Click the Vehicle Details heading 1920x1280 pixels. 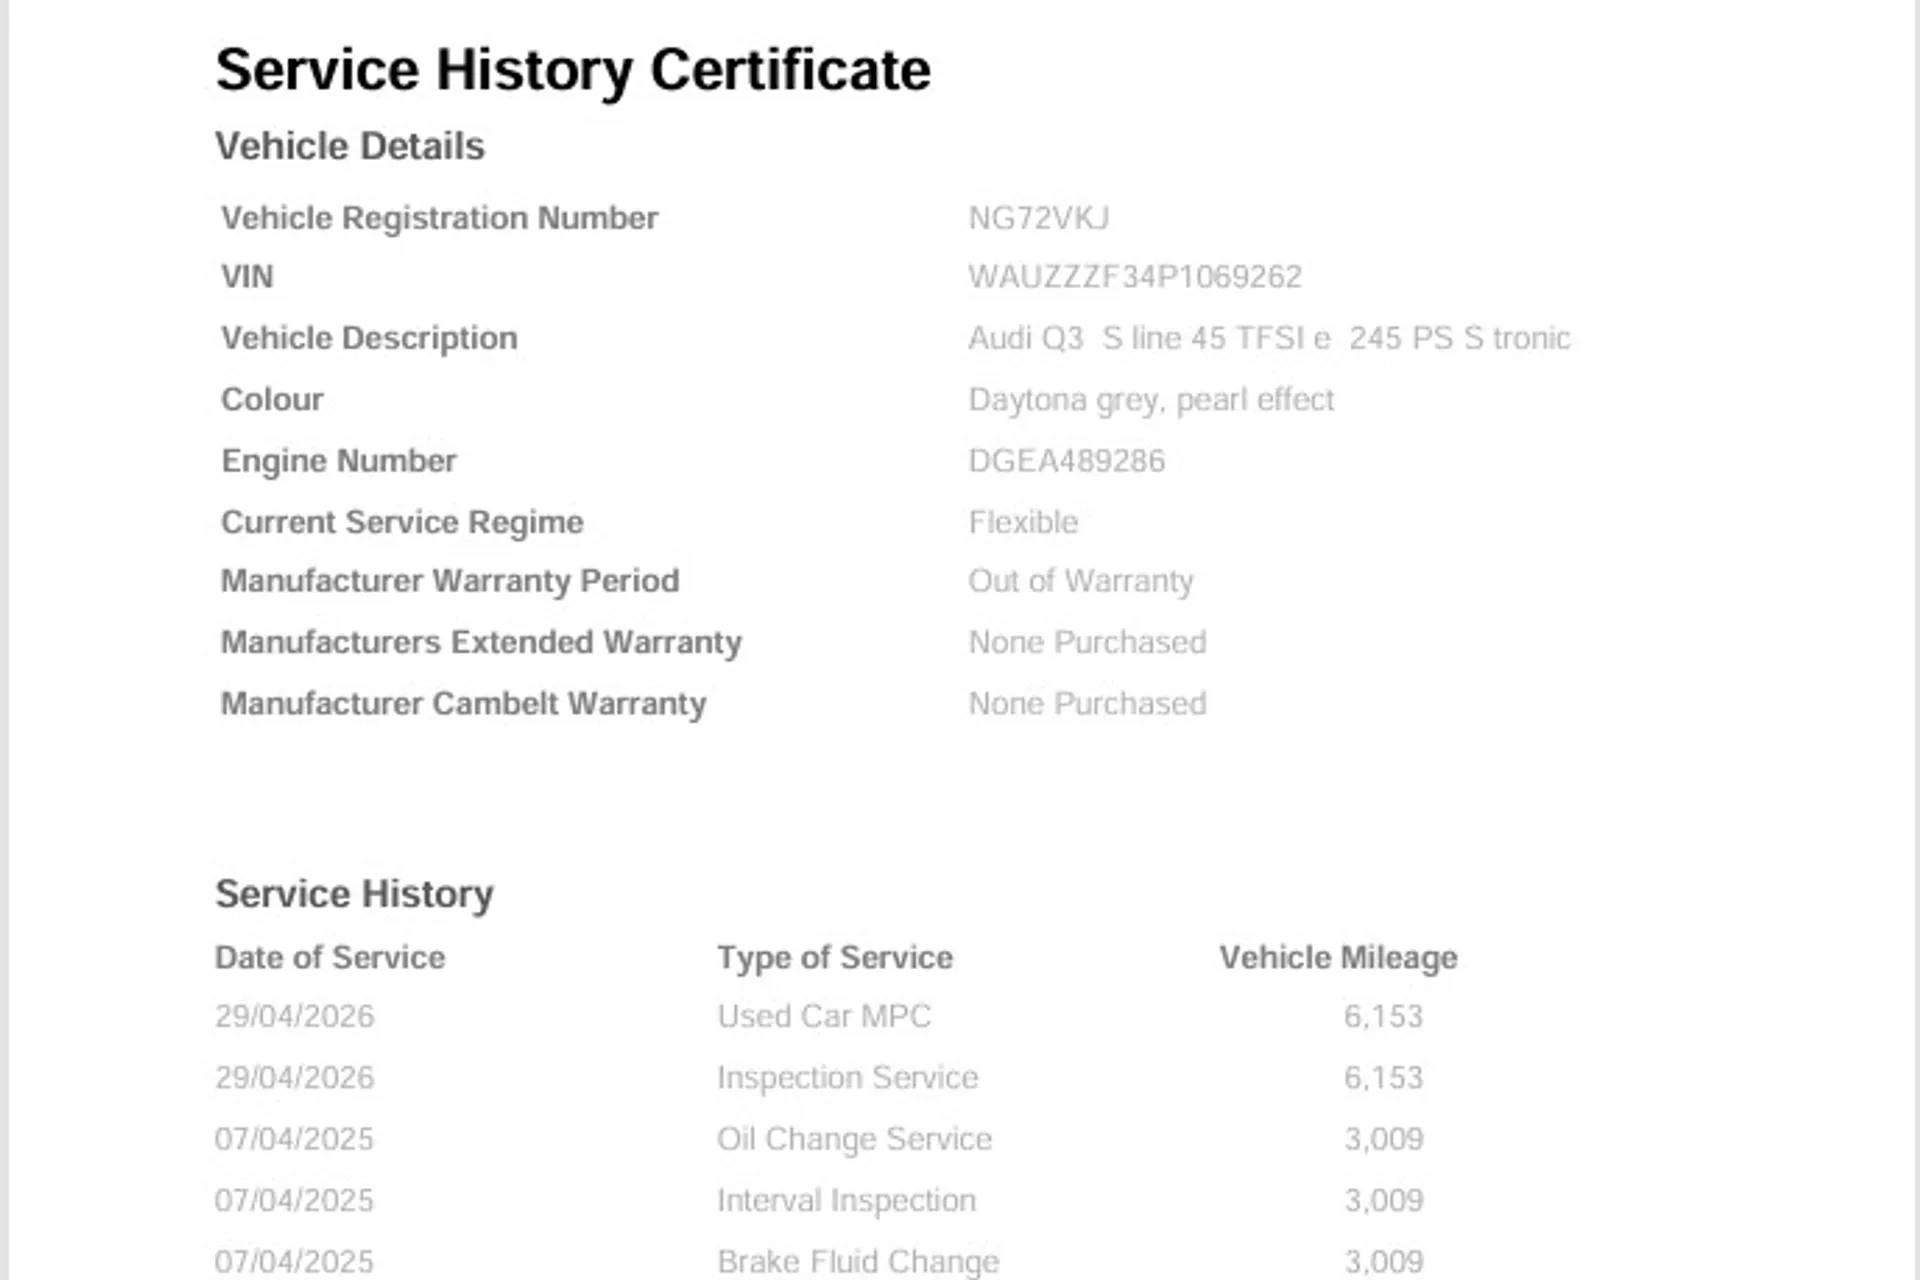pyautogui.click(x=350, y=146)
